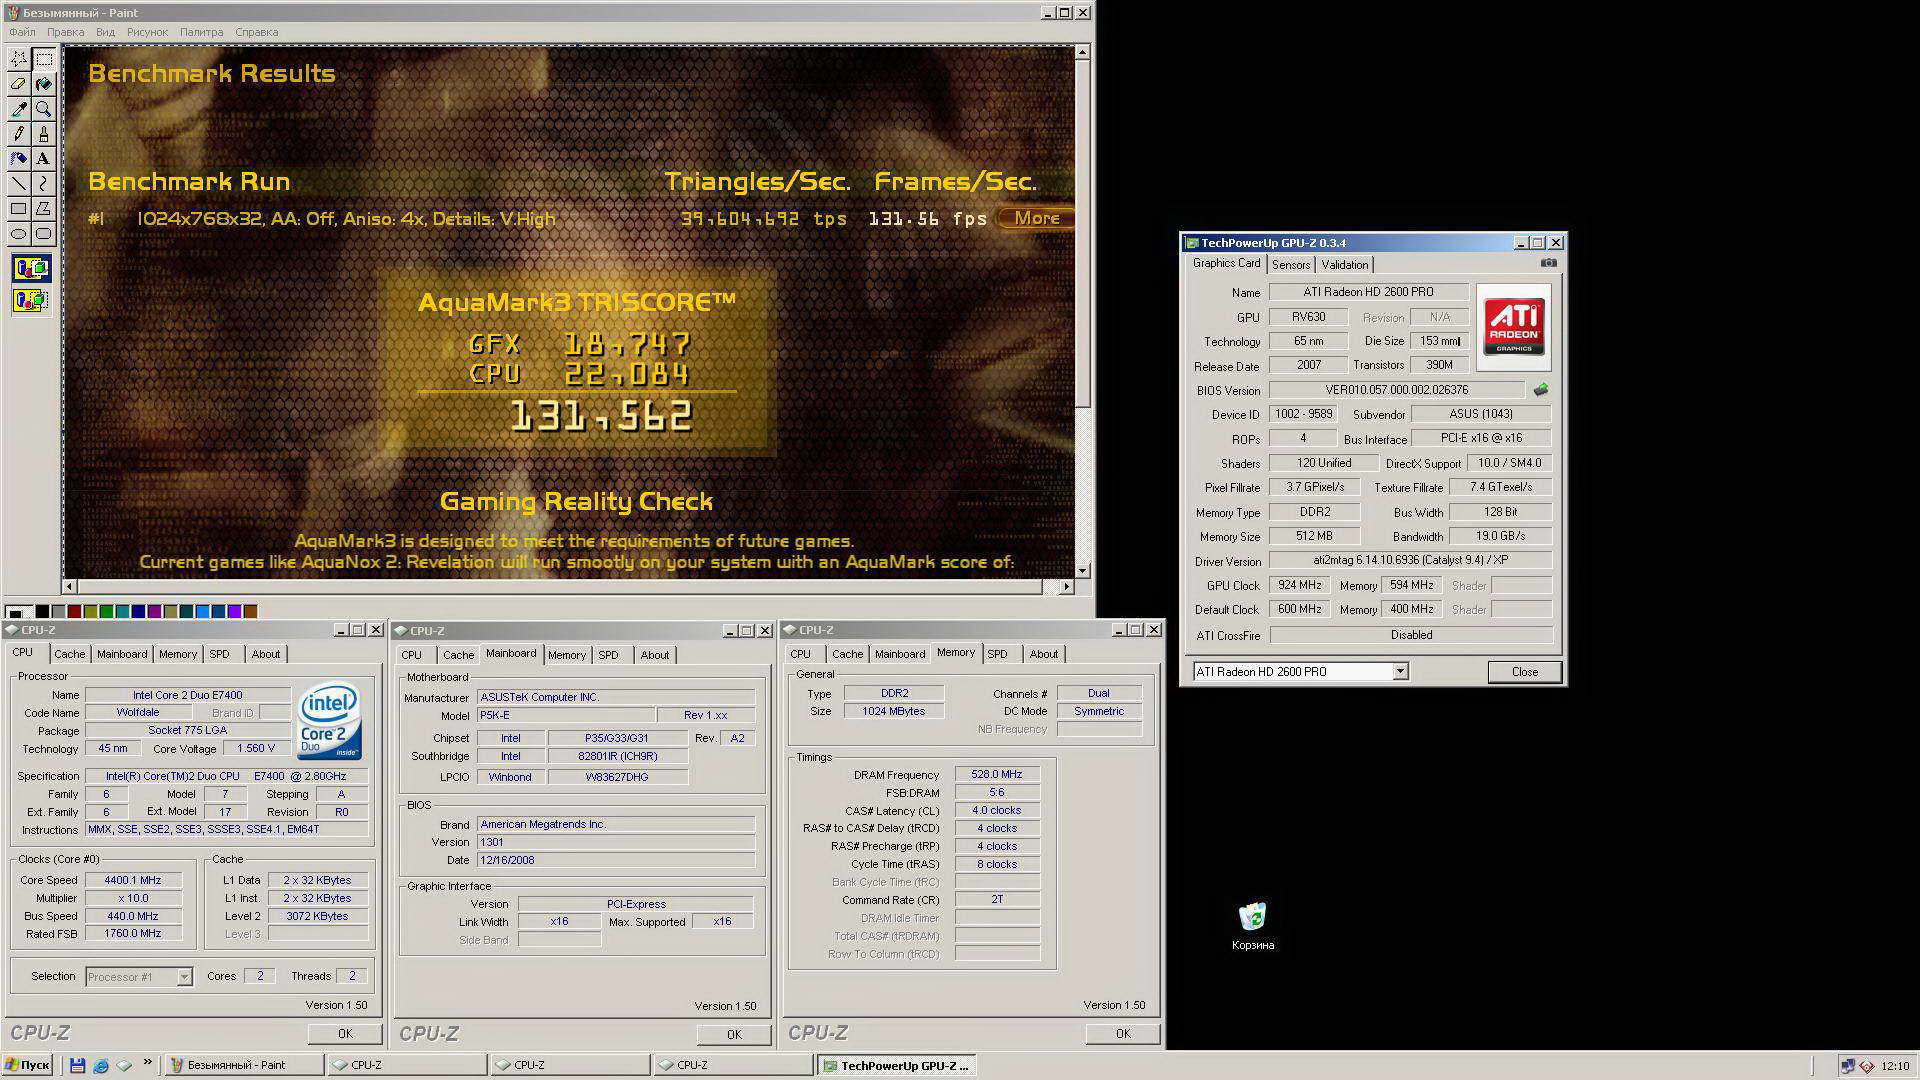Click the More button in benchmark results
The width and height of the screenshot is (1920, 1080).
click(x=1036, y=218)
